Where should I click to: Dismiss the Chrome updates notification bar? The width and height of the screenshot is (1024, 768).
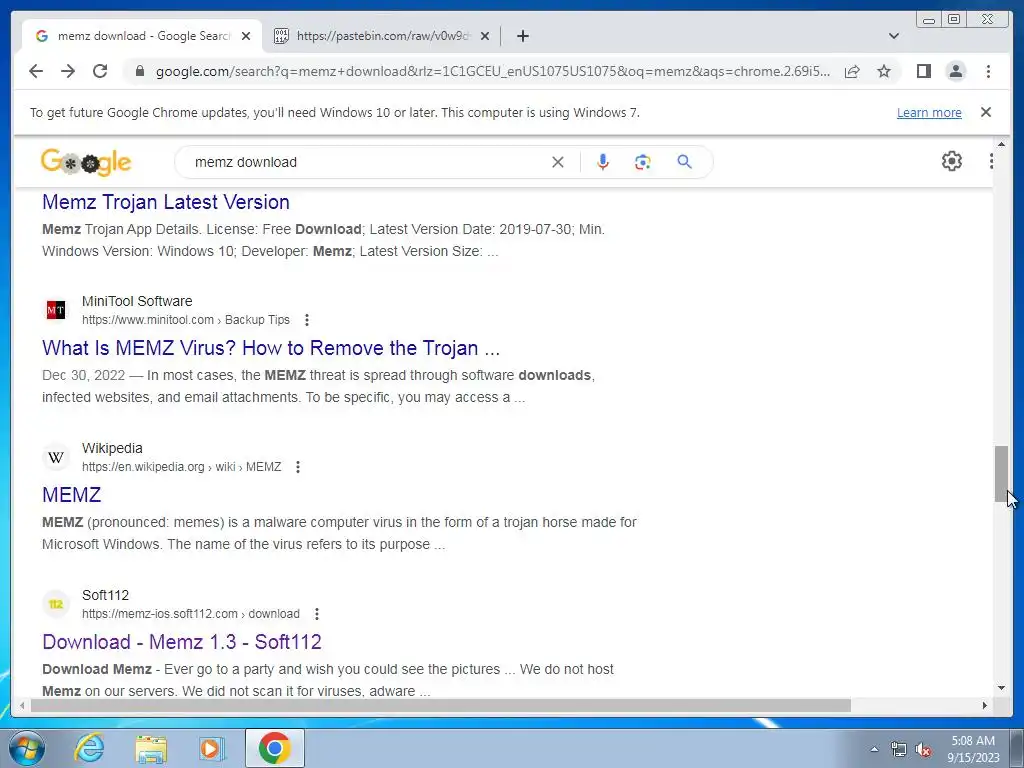(x=985, y=112)
